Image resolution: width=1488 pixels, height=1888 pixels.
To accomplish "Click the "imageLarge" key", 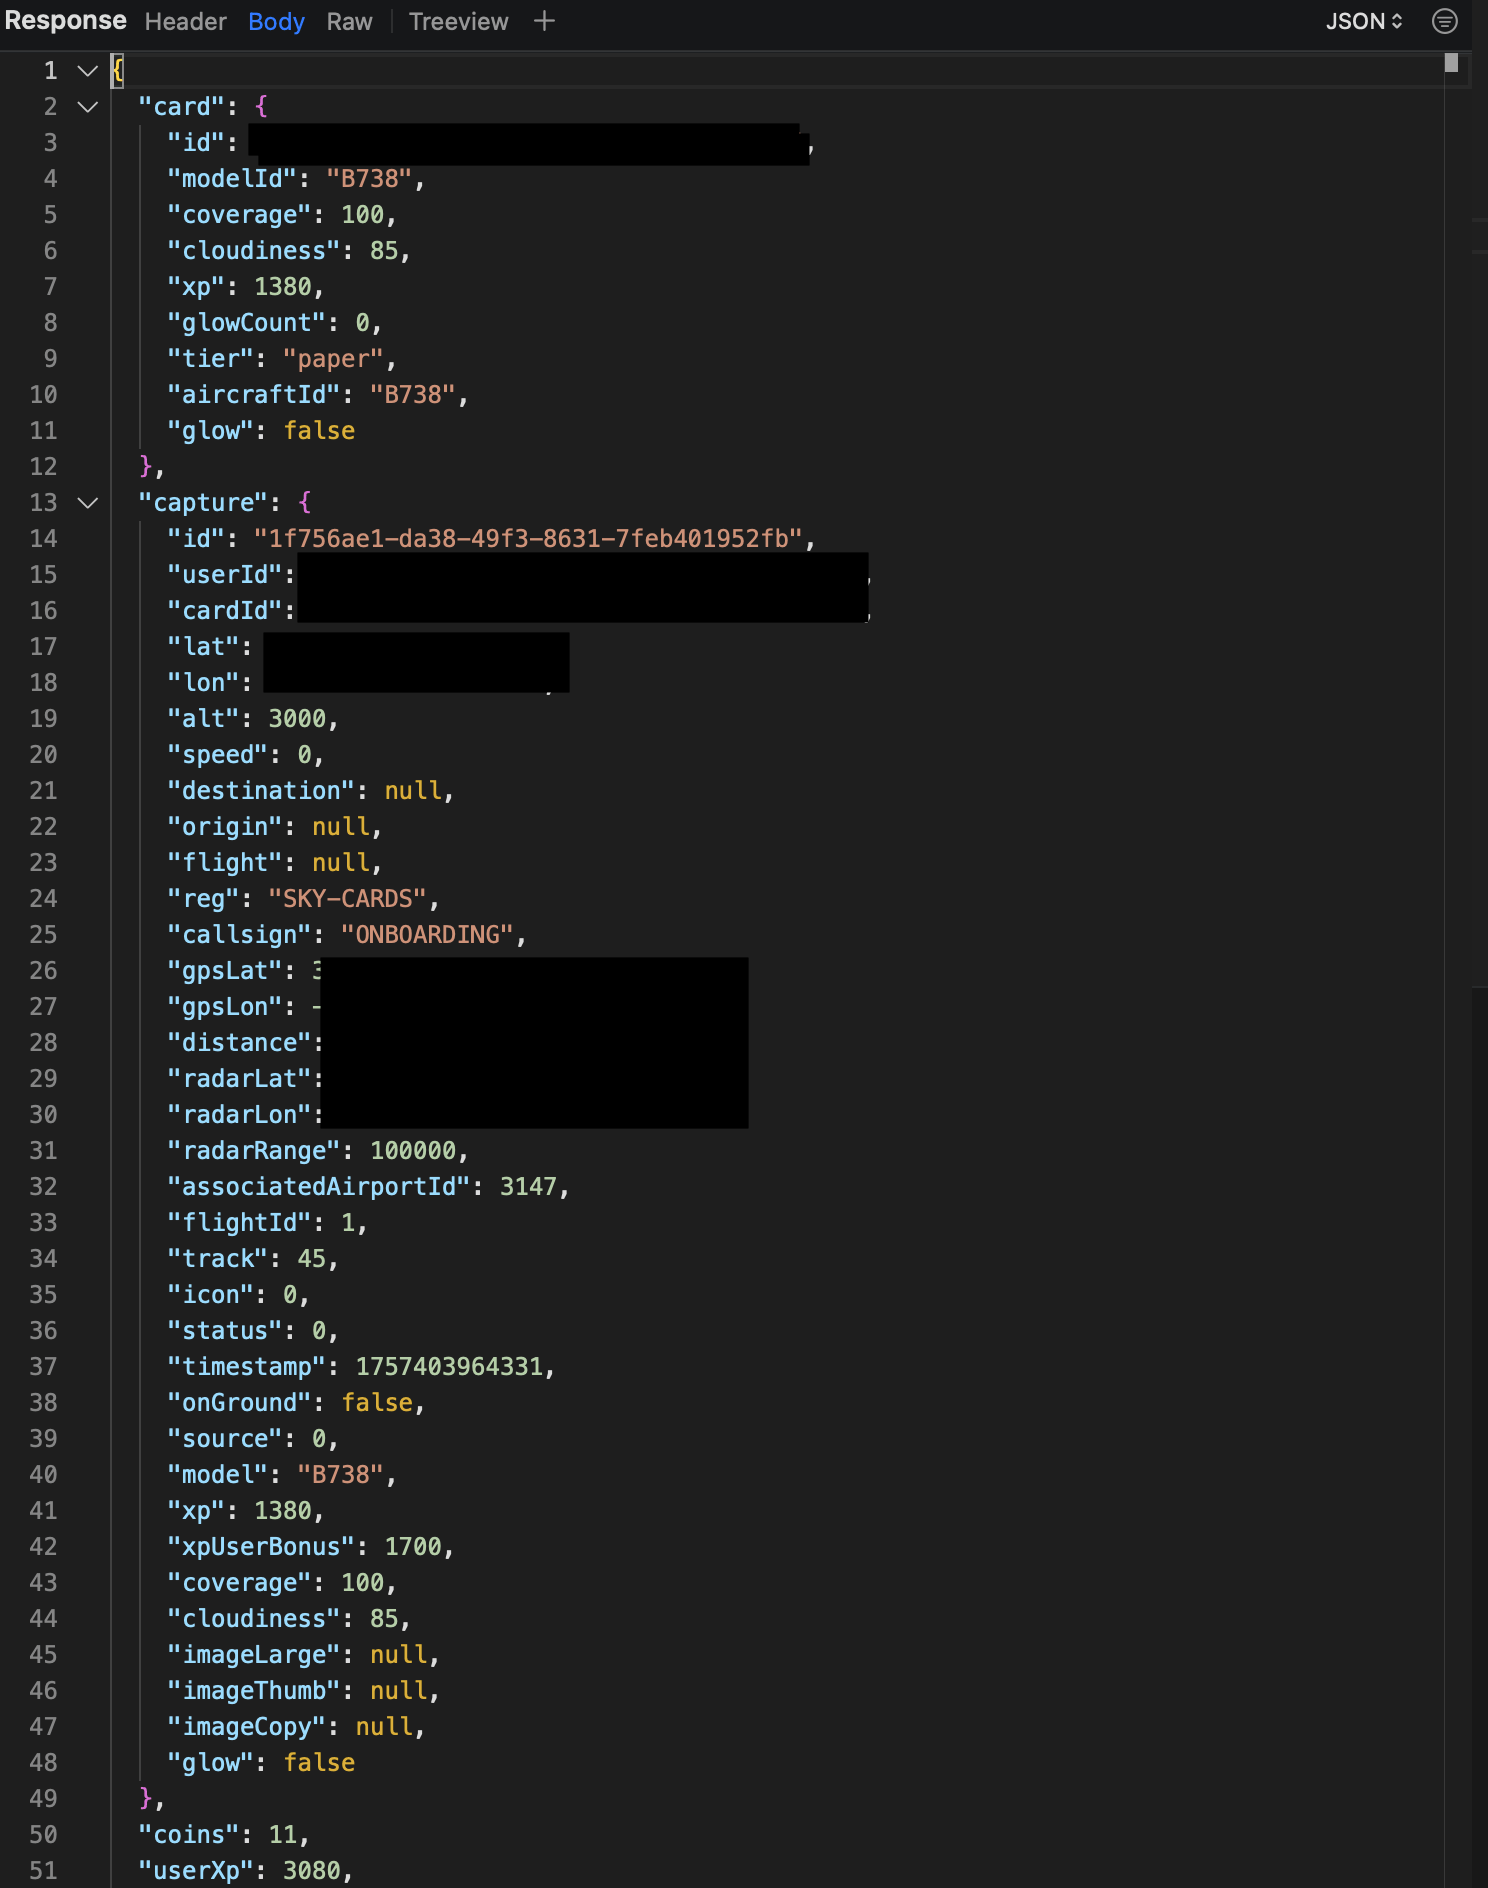I will [254, 1655].
